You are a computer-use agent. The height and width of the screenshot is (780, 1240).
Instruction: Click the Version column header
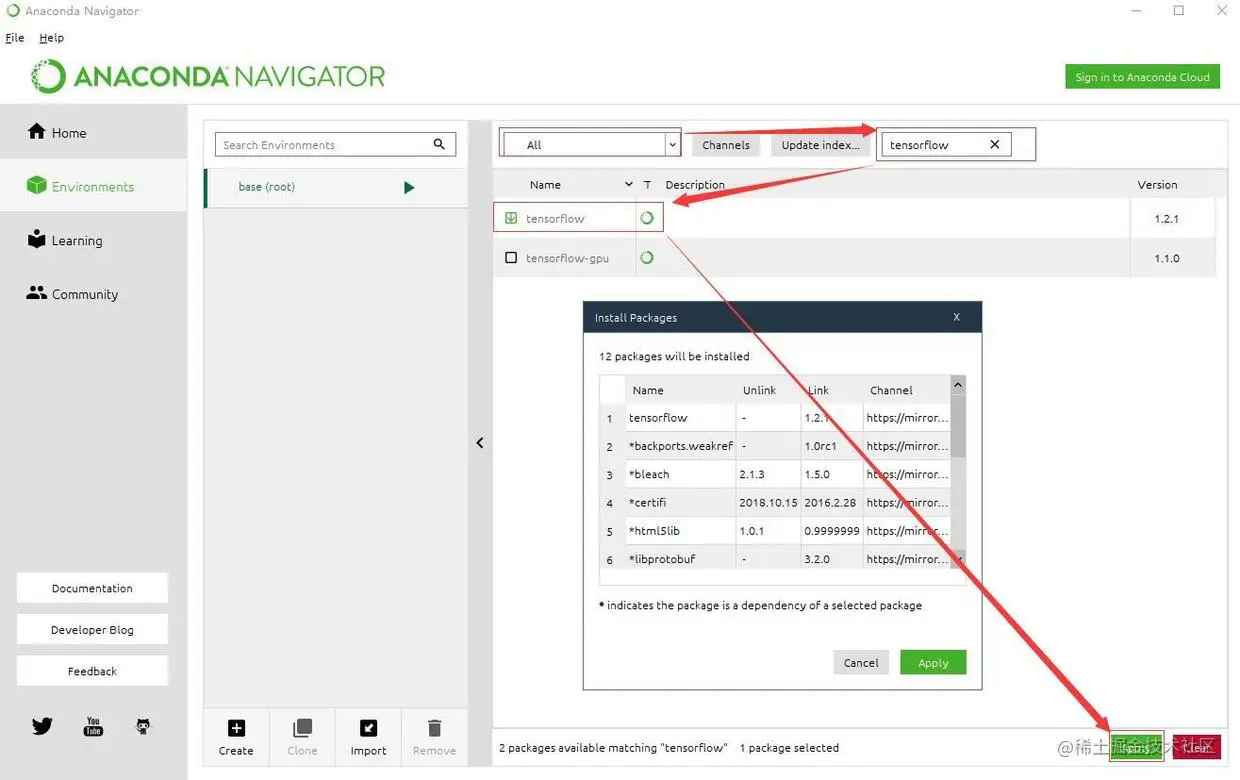click(x=1157, y=184)
